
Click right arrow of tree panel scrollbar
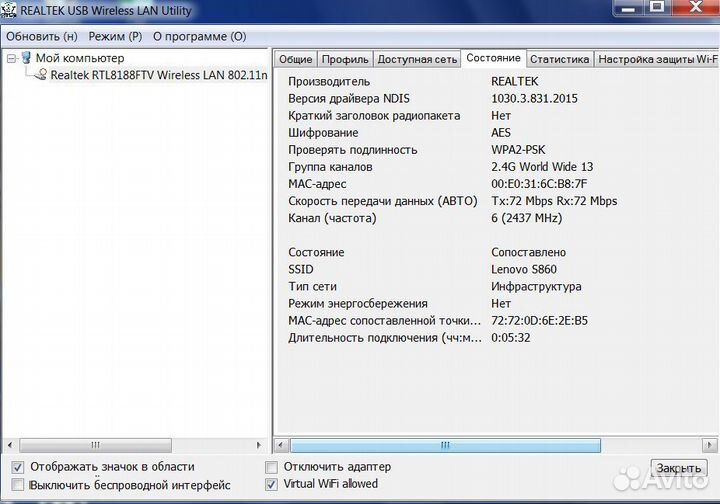(x=259, y=445)
